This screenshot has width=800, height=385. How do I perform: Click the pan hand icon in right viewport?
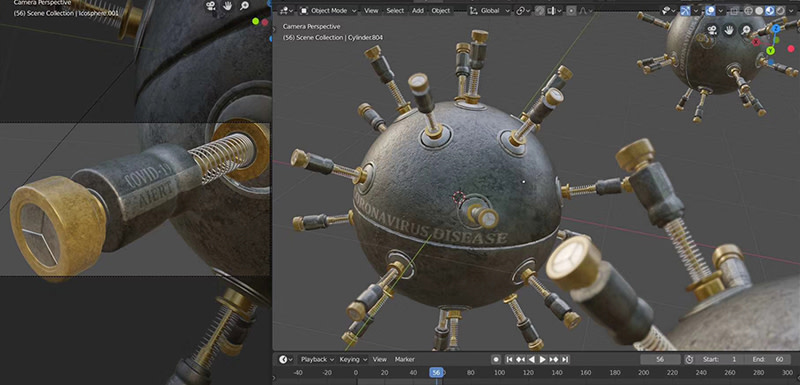(729, 30)
